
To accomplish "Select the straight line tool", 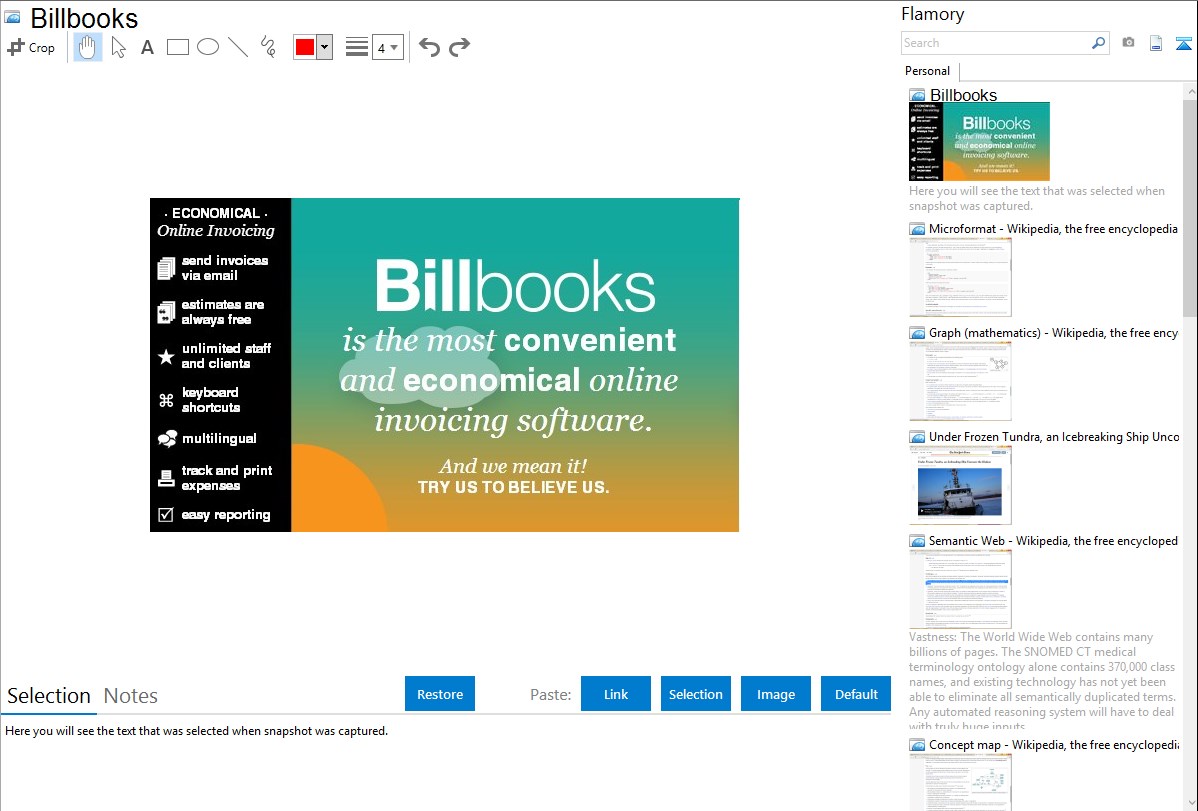I will (x=238, y=47).
